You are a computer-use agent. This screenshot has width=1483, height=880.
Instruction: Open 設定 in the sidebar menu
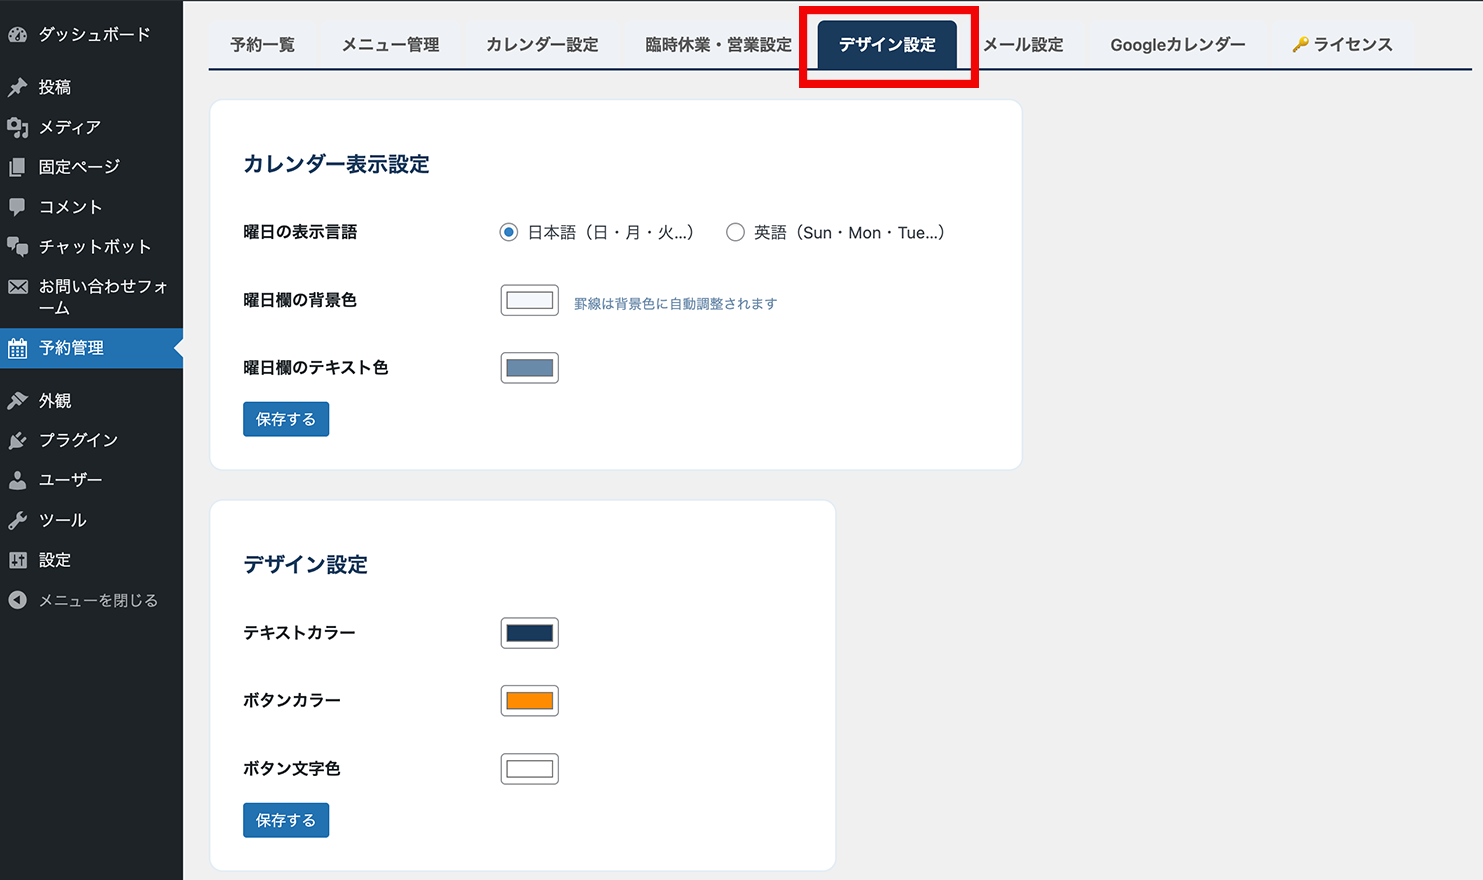(x=55, y=560)
